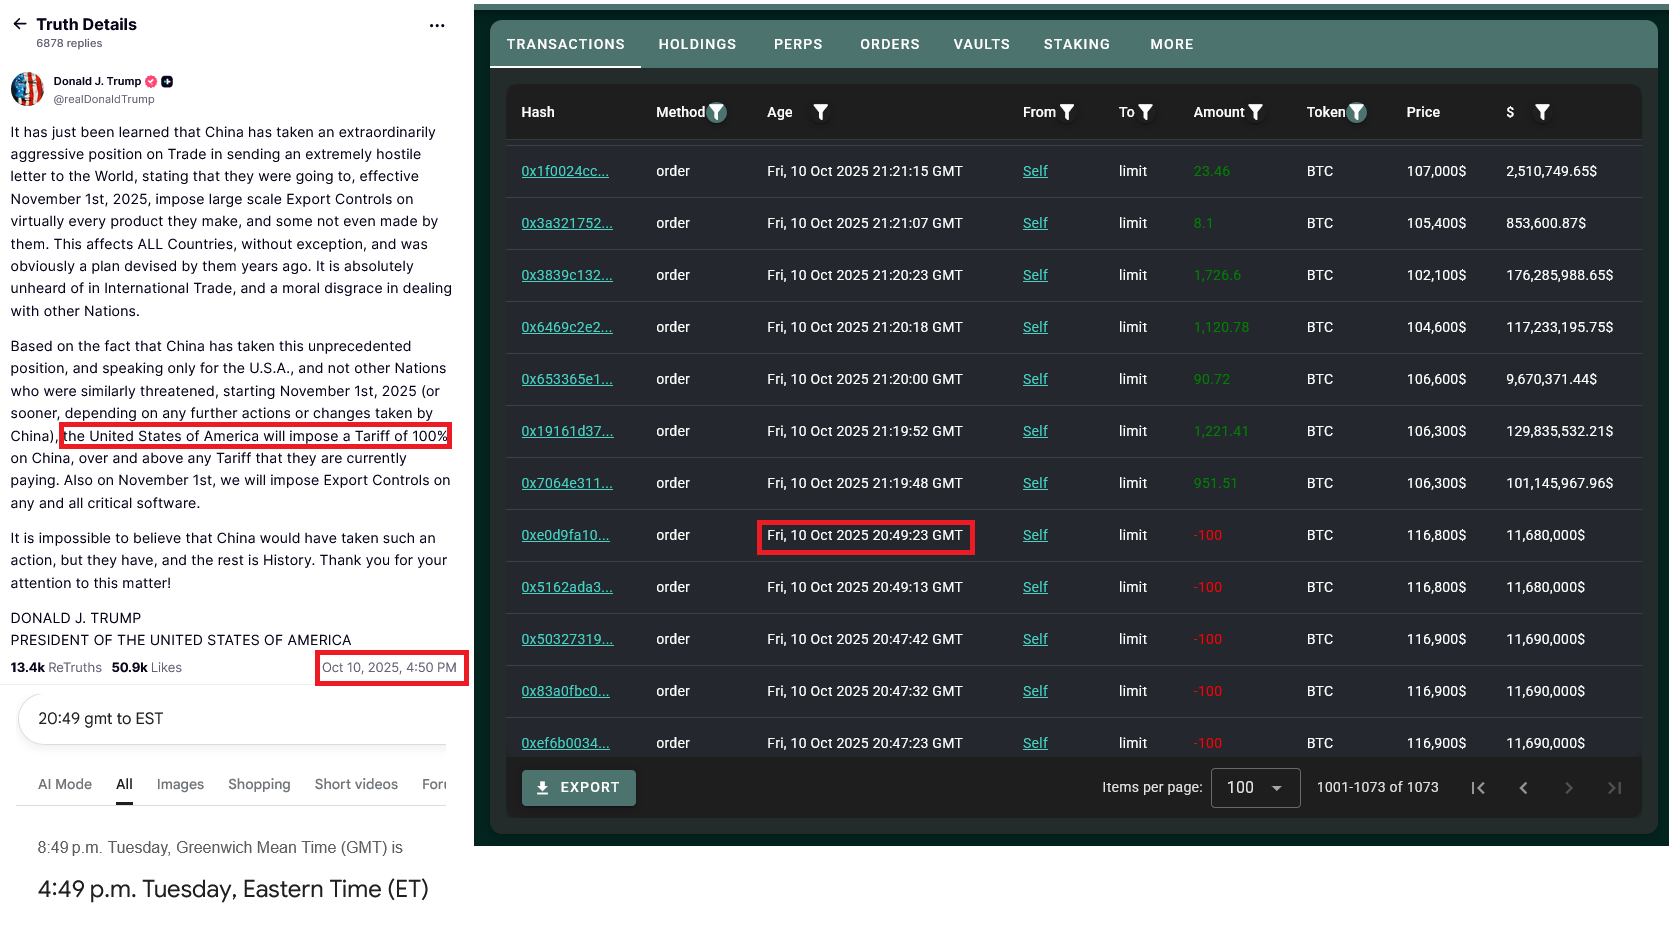
Task: Click the Age column filter icon
Action: (820, 112)
